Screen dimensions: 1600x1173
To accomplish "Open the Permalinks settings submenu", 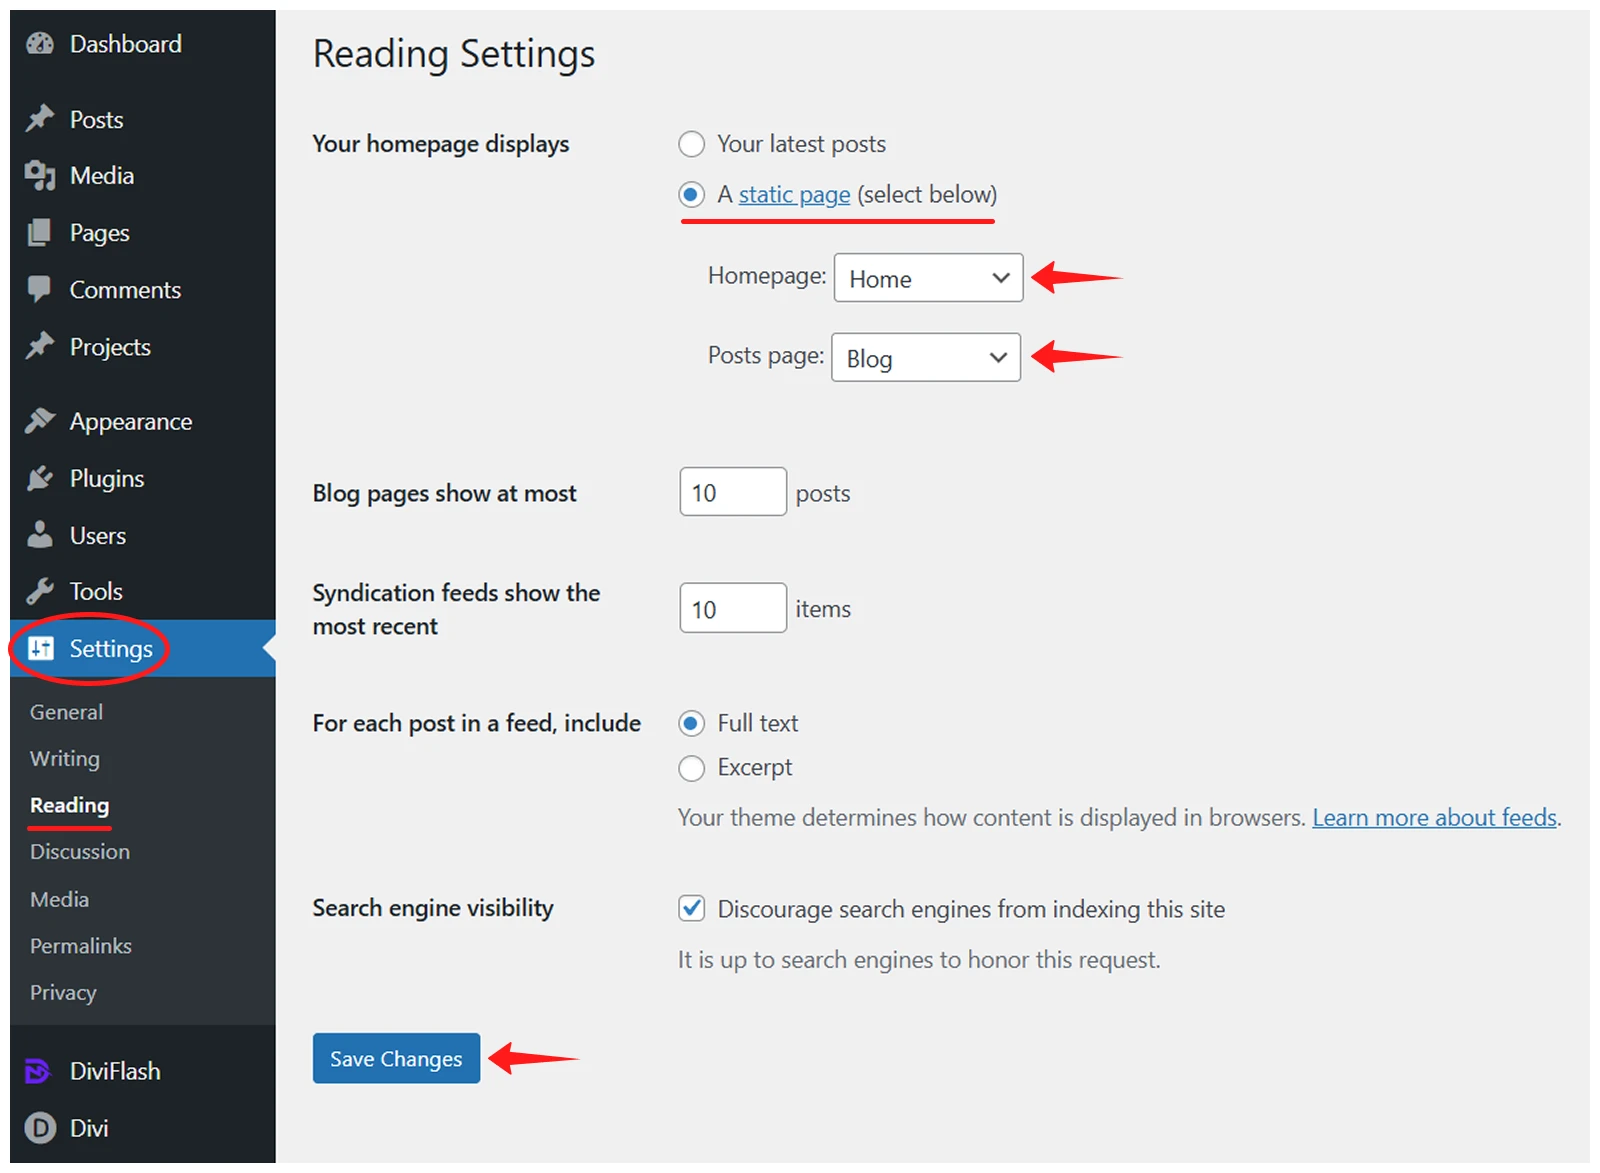I will (x=81, y=946).
